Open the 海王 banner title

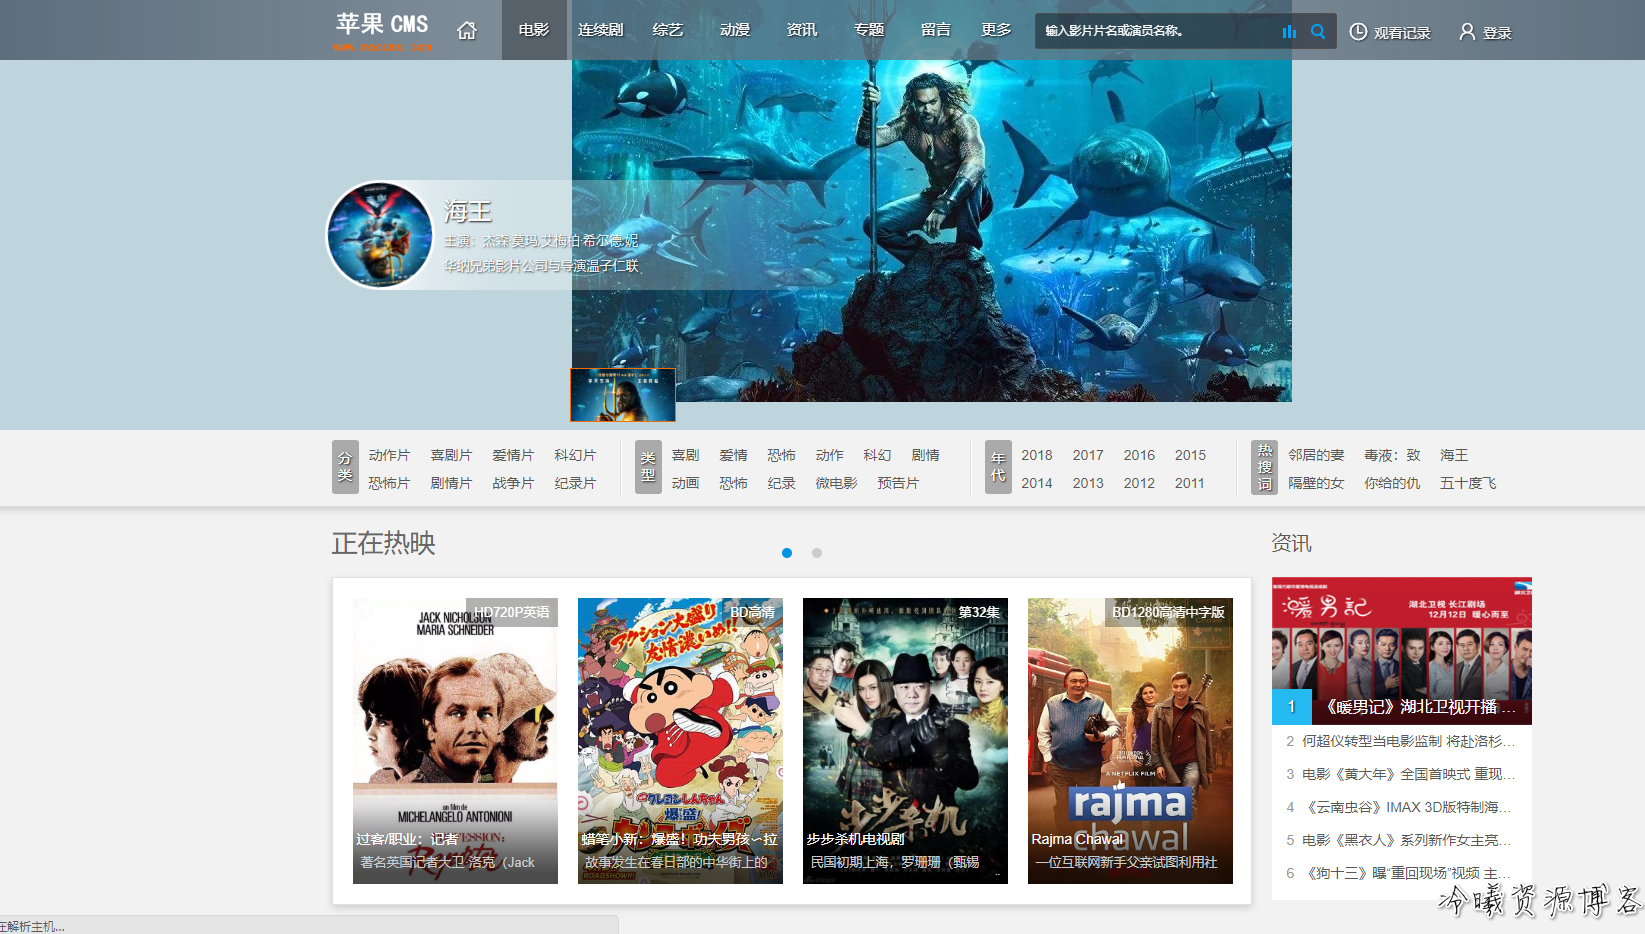coord(468,212)
